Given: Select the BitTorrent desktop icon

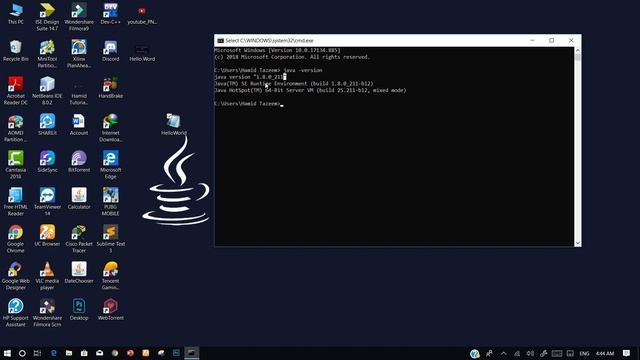Looking at the screenshot, I should coord(79,161).
